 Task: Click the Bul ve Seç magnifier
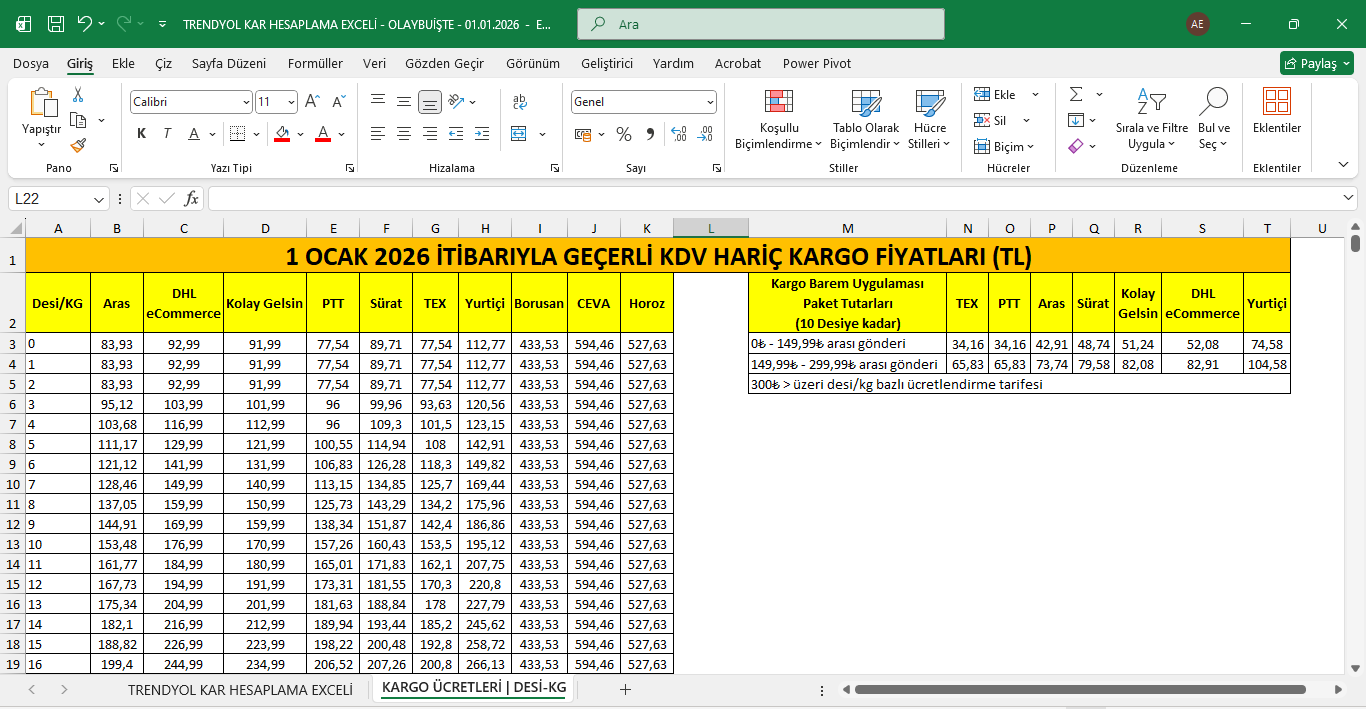(x=1213, y=120)
